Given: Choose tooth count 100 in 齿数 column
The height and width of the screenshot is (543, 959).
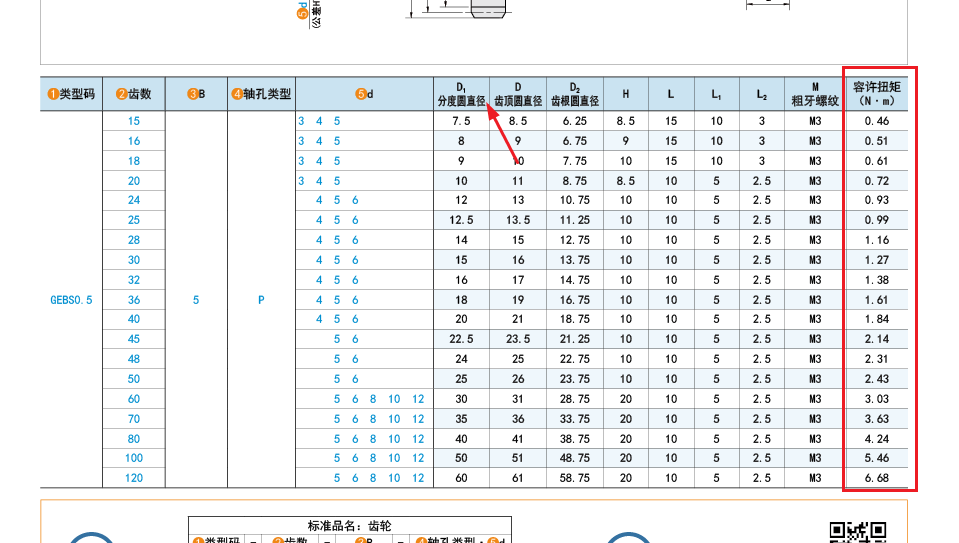Looking at the screenshot, I should click(x=134, y=458).
